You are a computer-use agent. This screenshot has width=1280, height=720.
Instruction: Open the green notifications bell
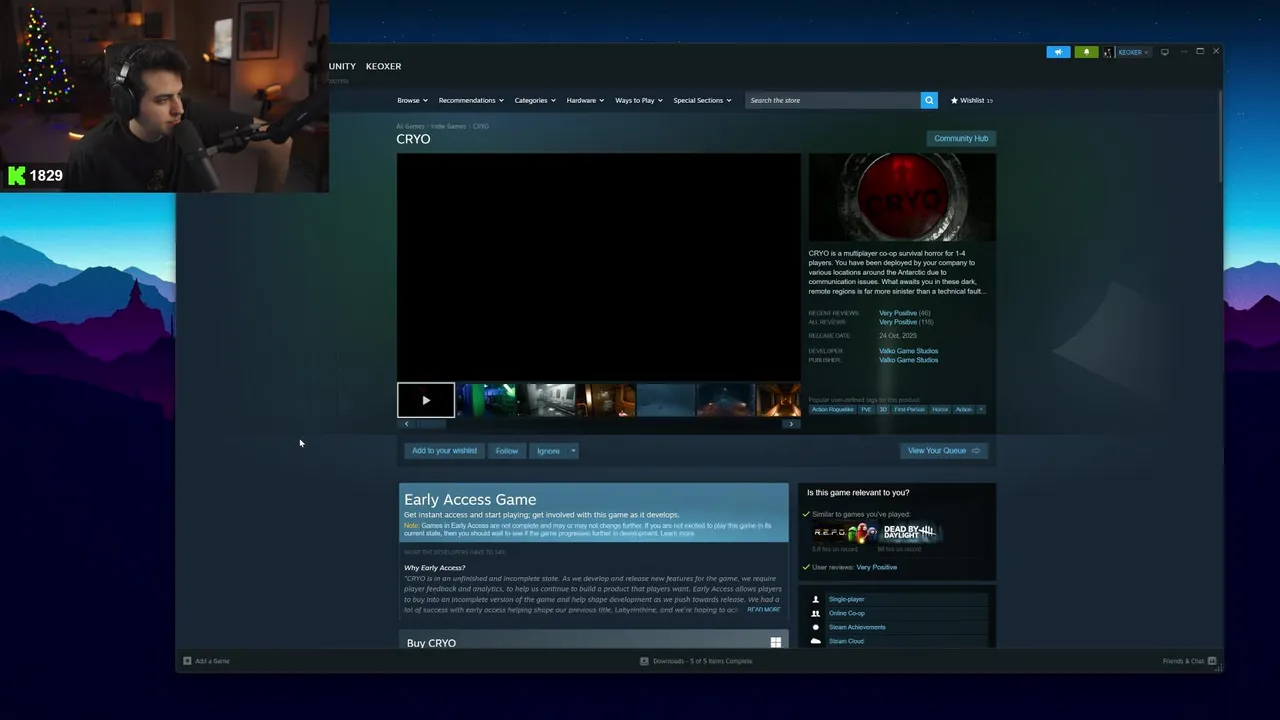(1086, 52)
